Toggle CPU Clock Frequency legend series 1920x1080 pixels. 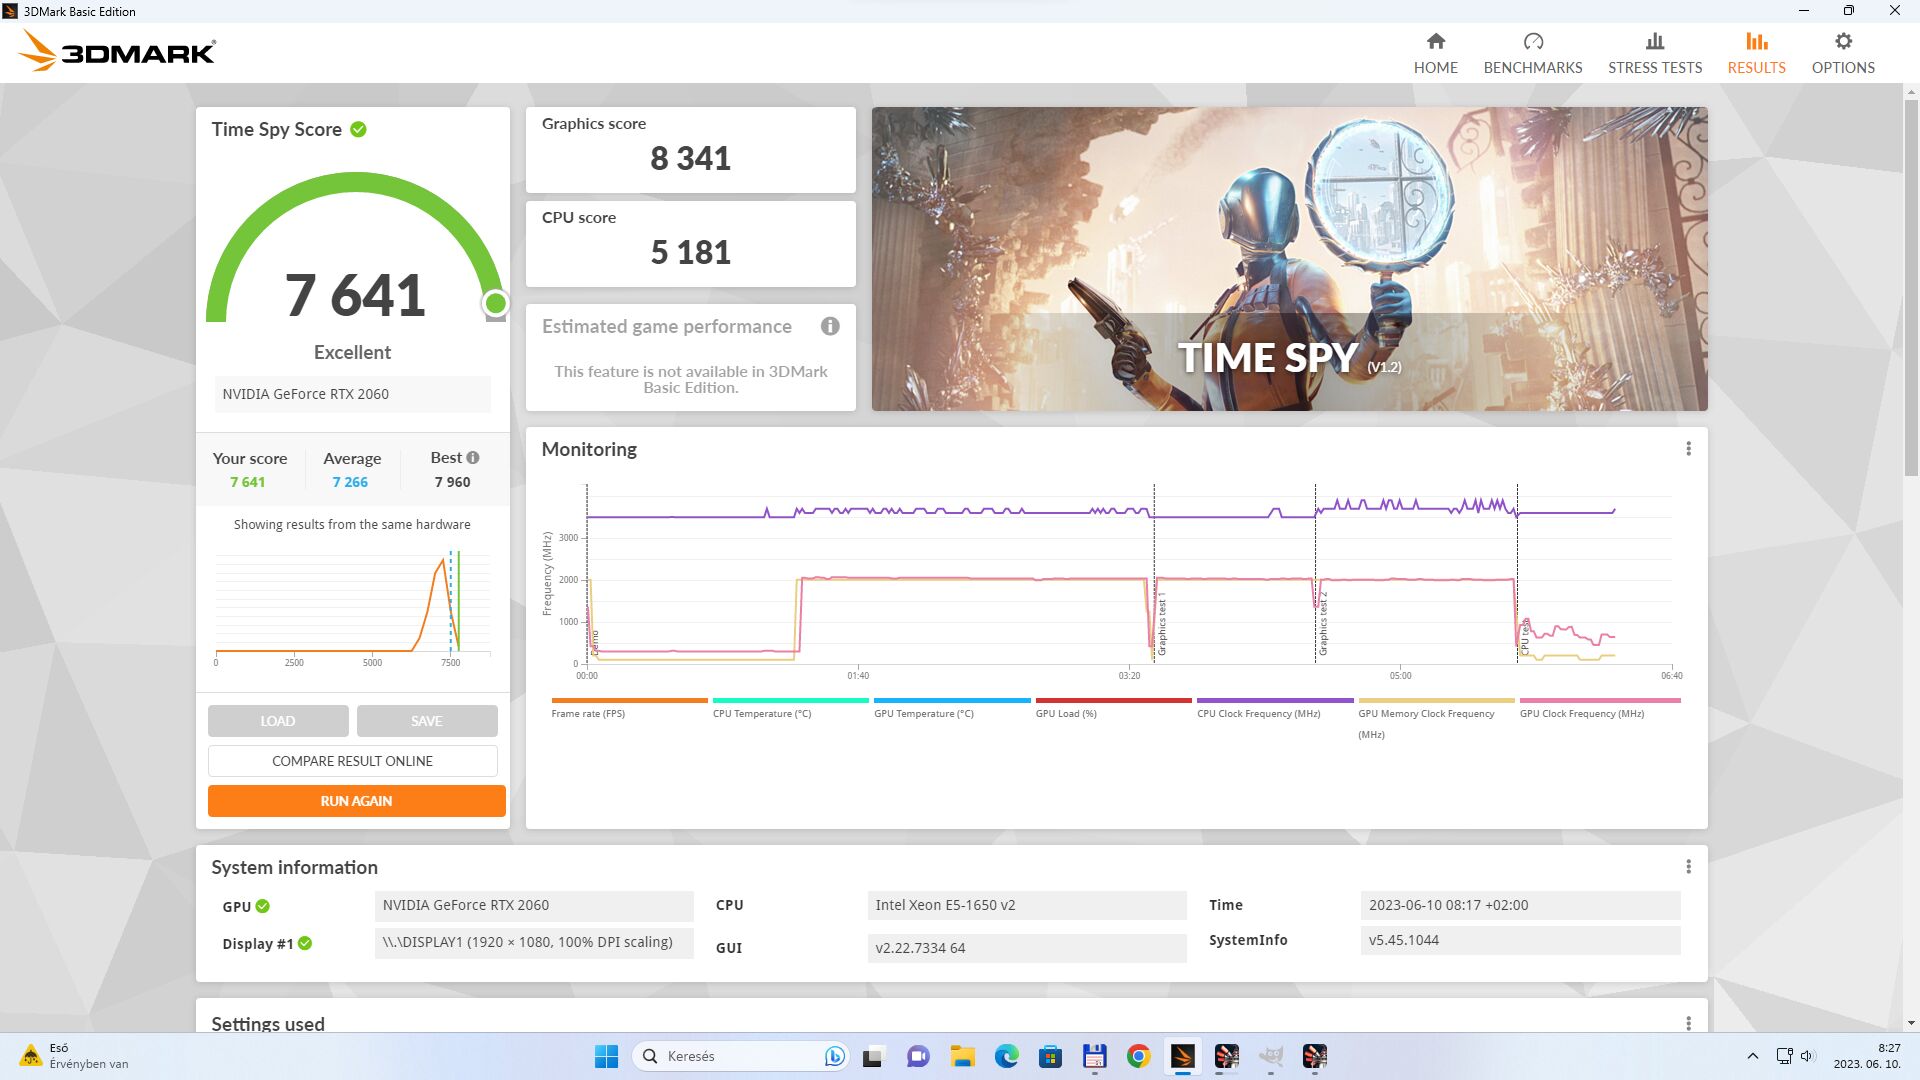tap(1258, 714)
